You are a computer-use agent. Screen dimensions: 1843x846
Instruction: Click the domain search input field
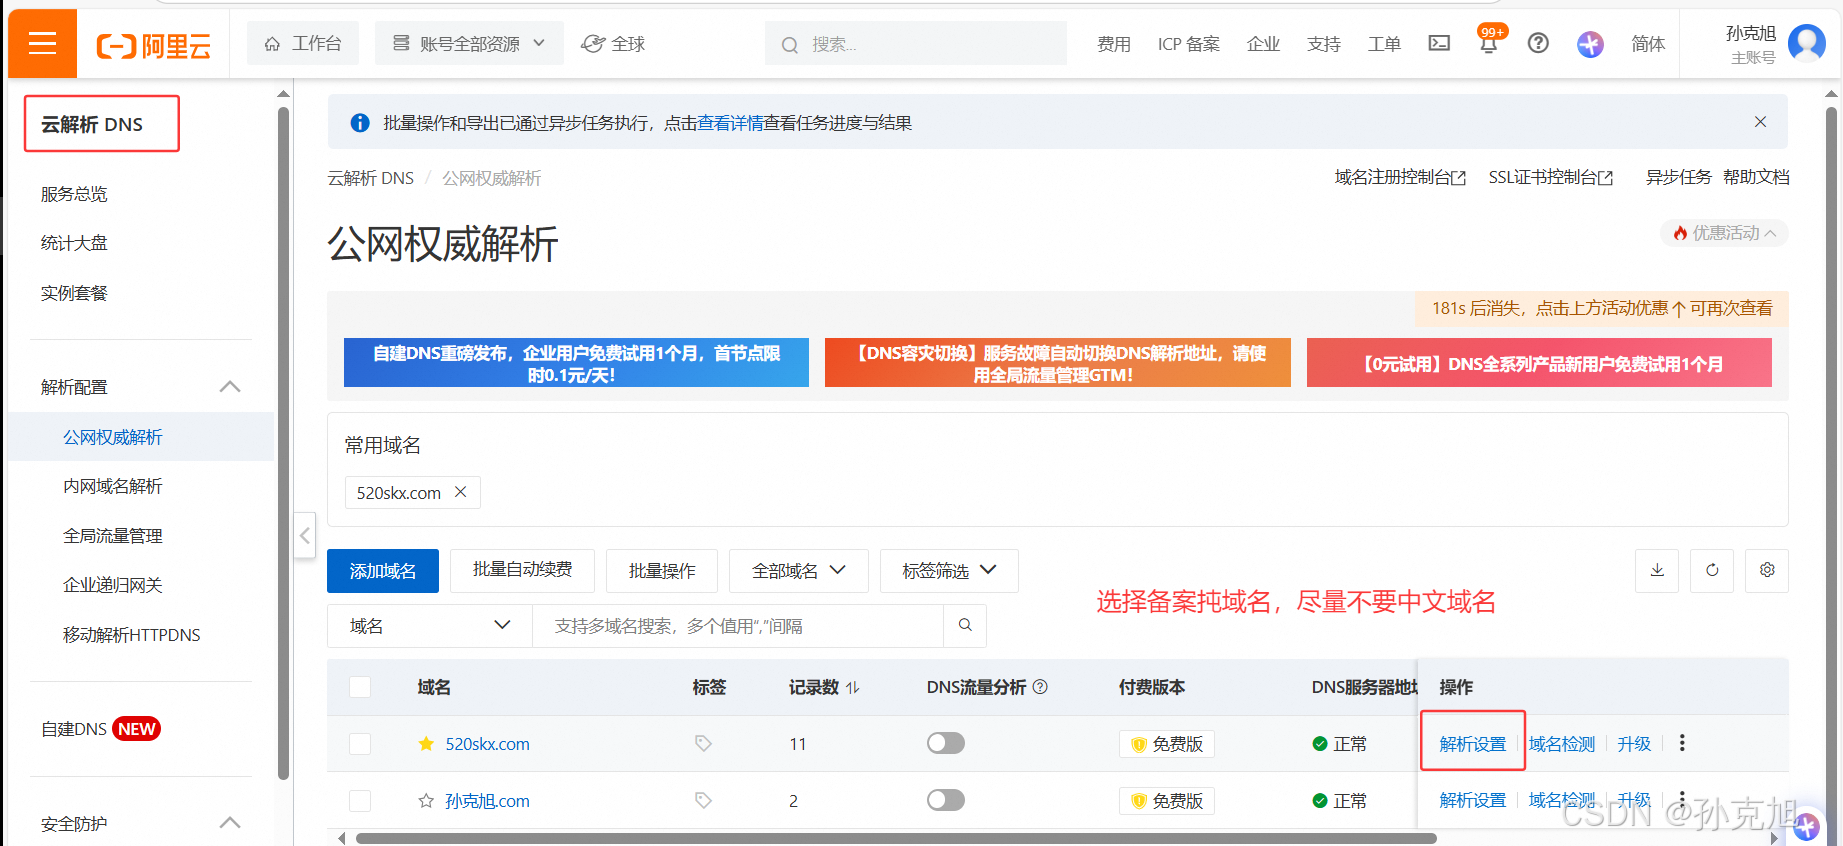(x=738, y=625)
